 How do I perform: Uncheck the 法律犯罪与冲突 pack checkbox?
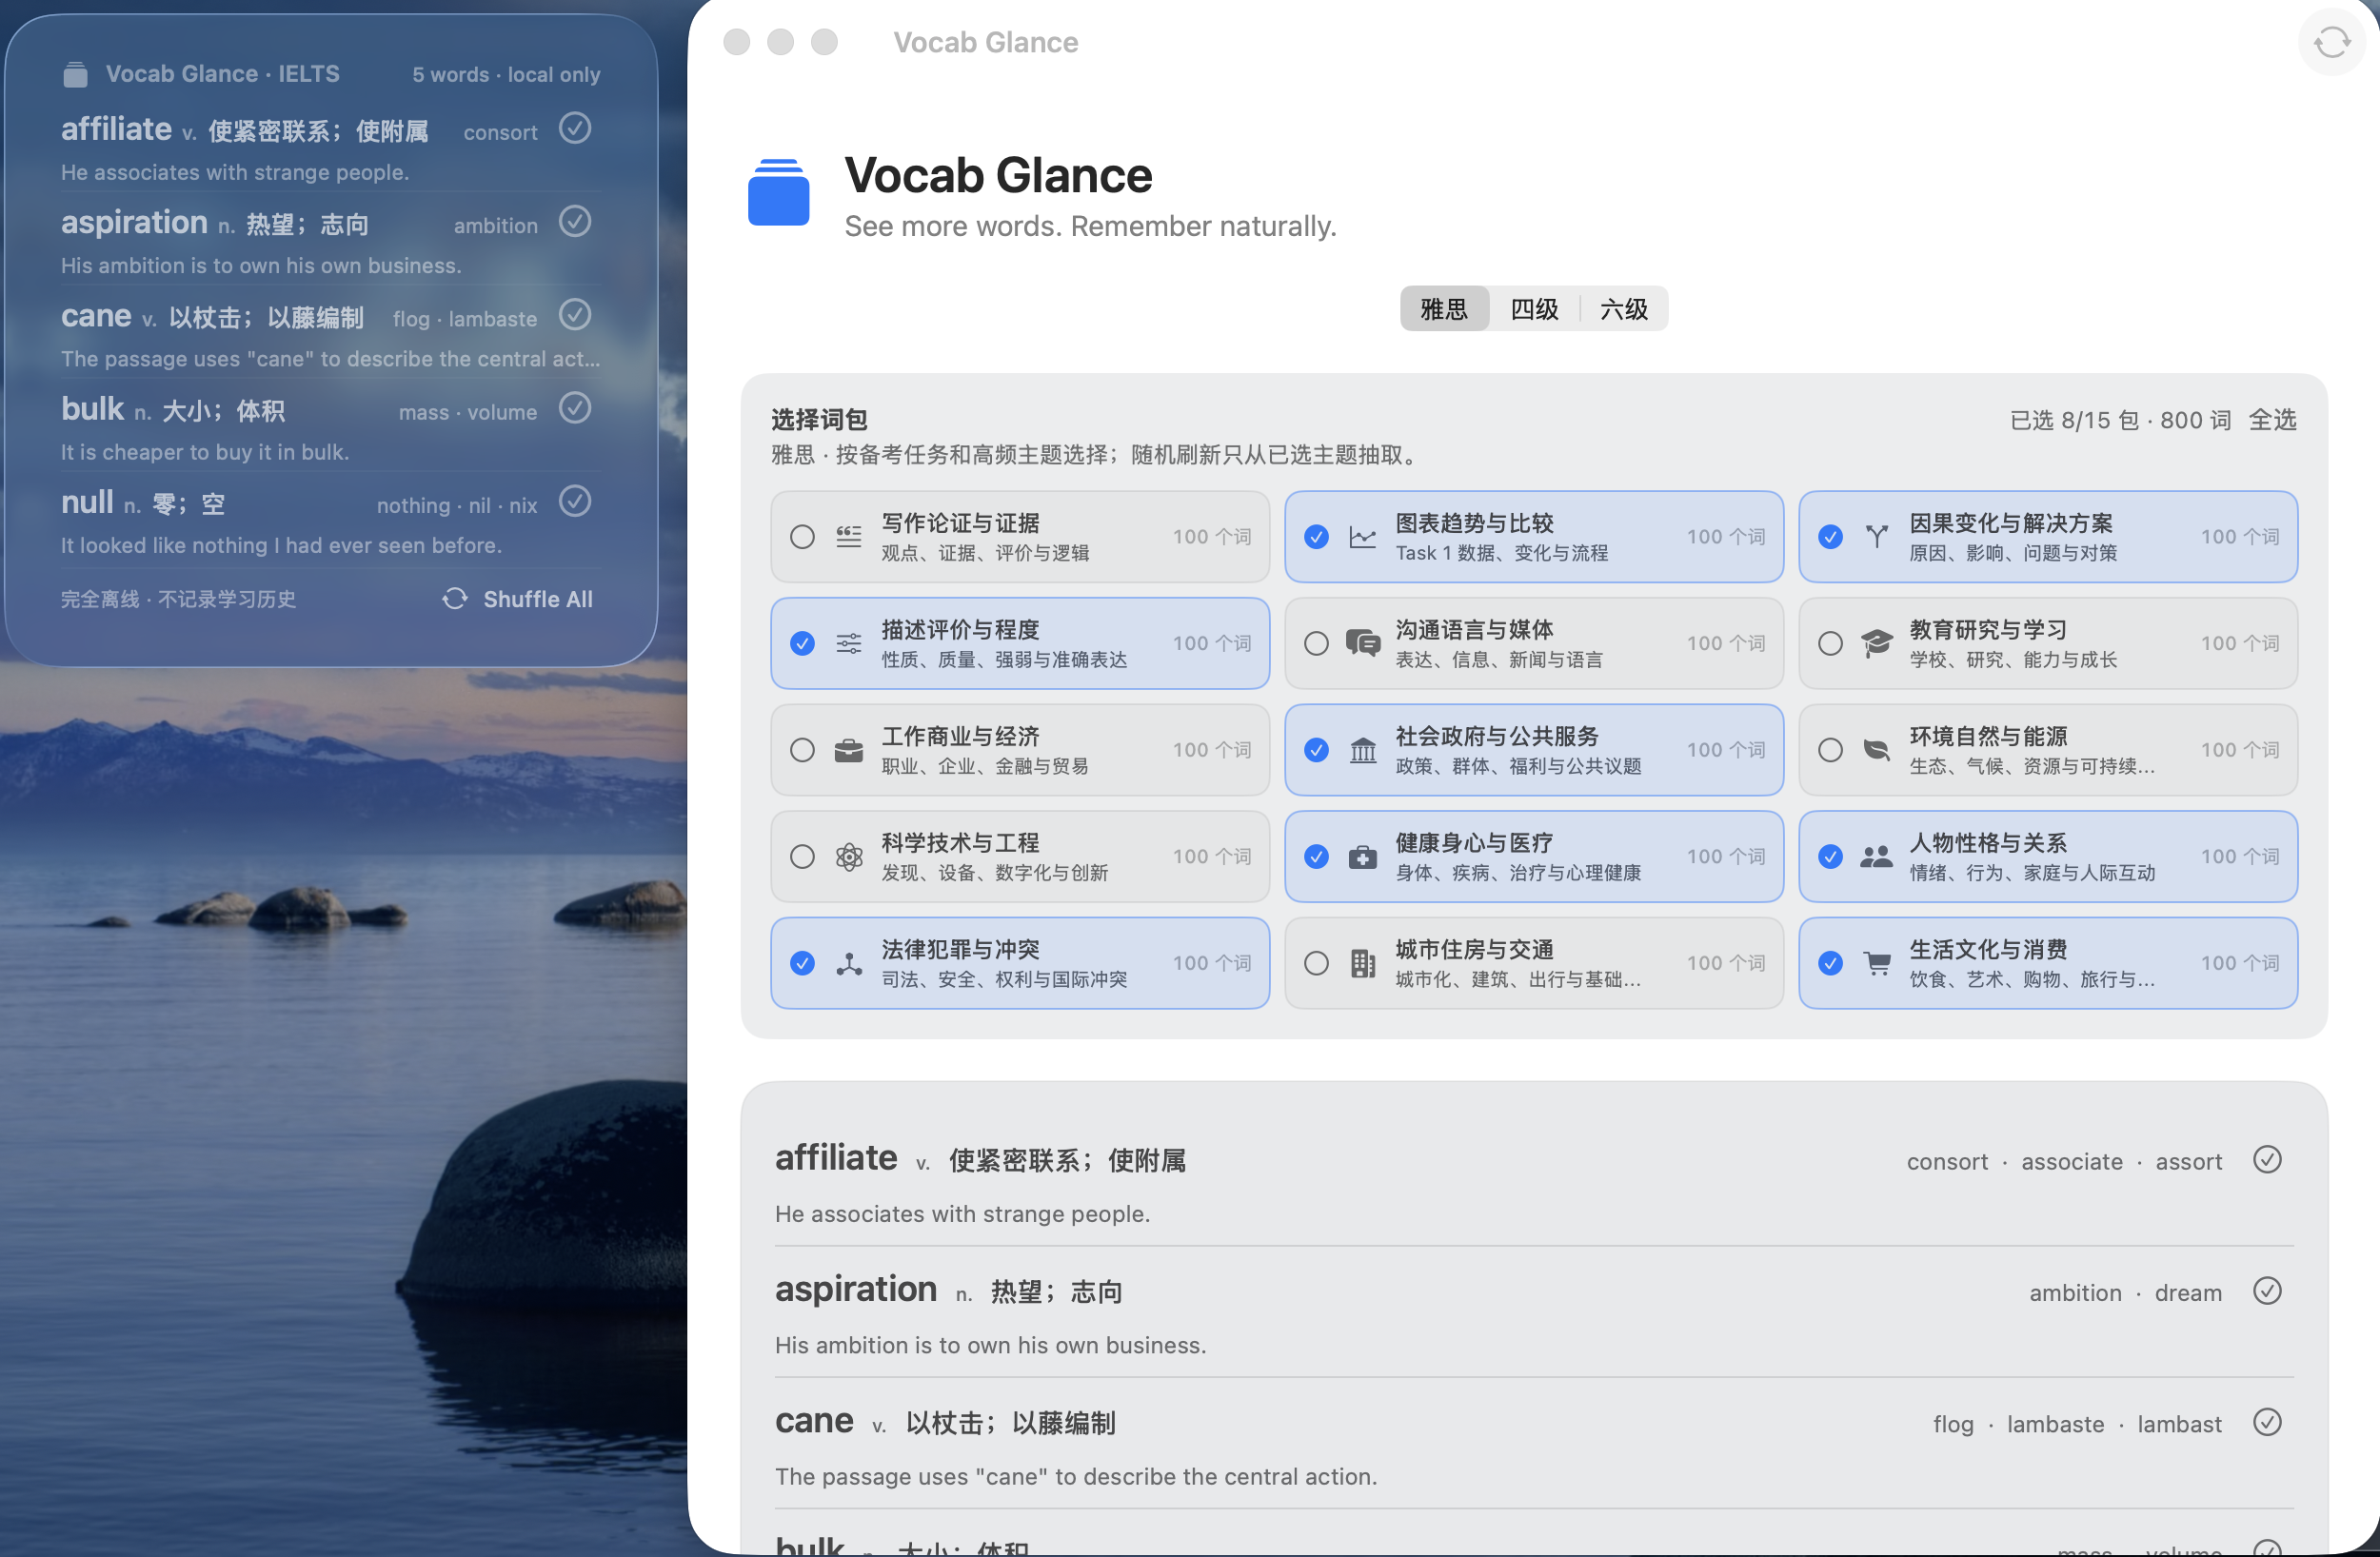coord(802,963)
